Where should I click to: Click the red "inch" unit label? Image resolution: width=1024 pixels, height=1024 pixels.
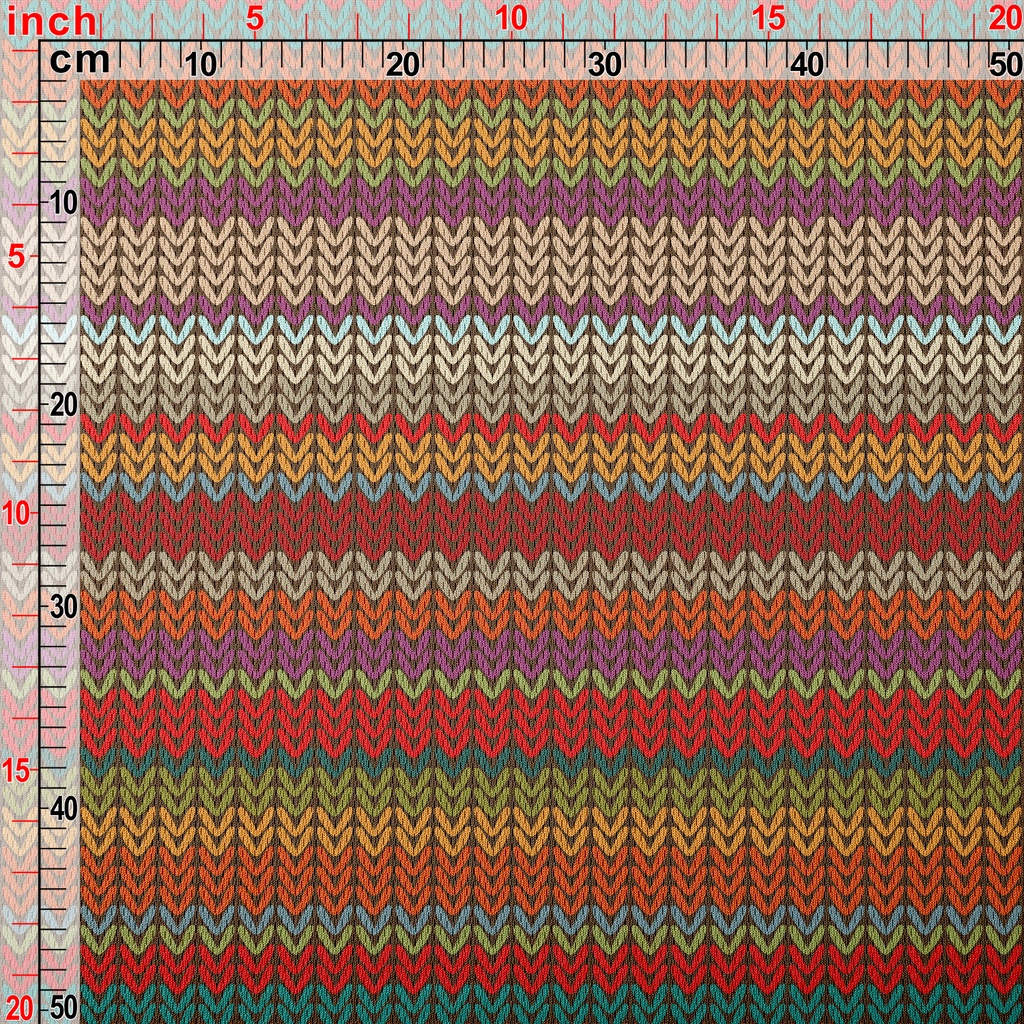[51, 23]
